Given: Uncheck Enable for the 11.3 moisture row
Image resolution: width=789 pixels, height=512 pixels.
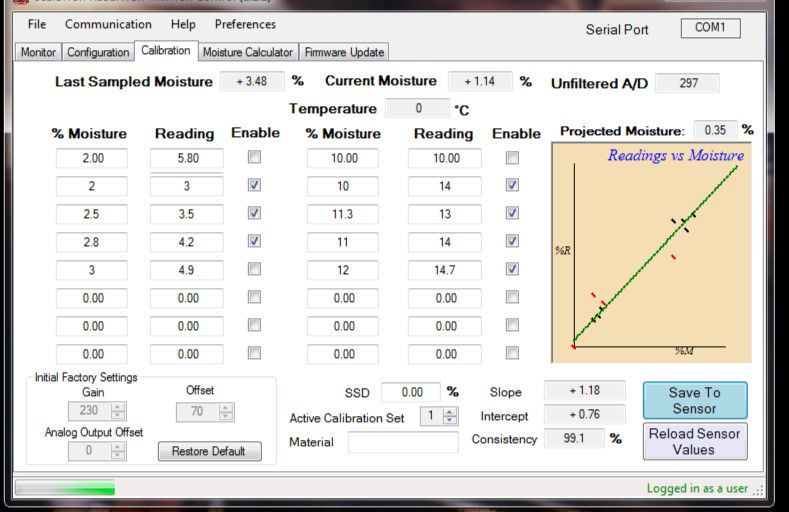Looking at the screenshot, I should (x=512, y=213).
